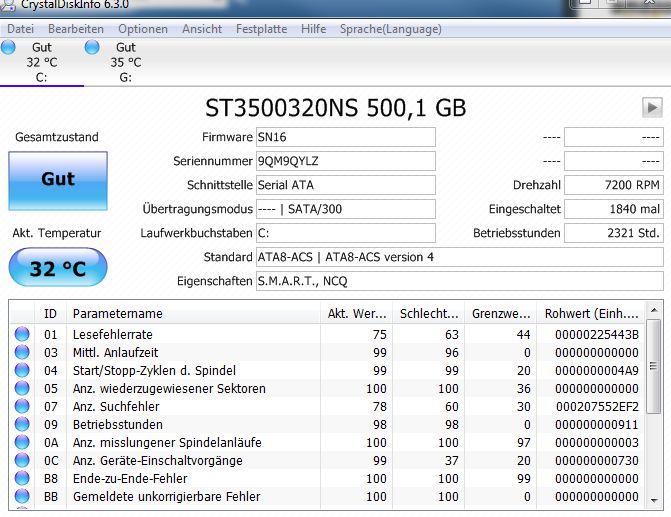Click raw value 000000000911
The image size is (671, 517).
point(597,424)
